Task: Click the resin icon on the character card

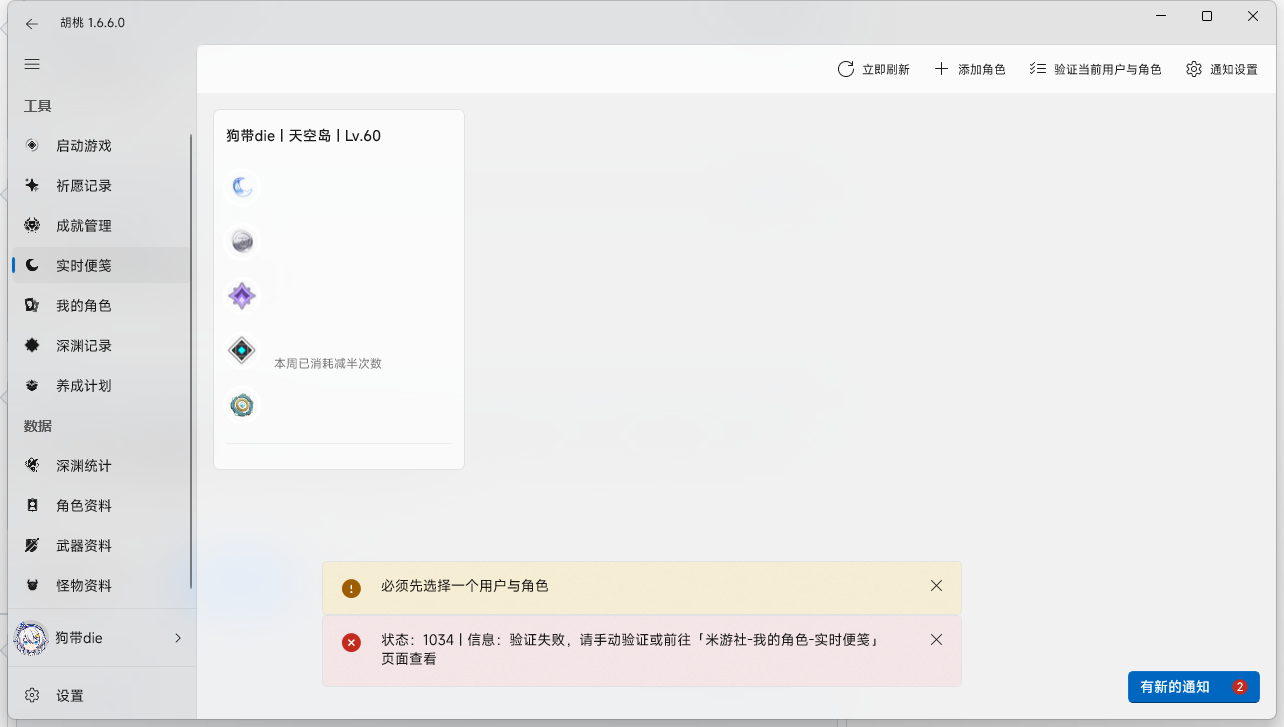Action: click(242, 186)
